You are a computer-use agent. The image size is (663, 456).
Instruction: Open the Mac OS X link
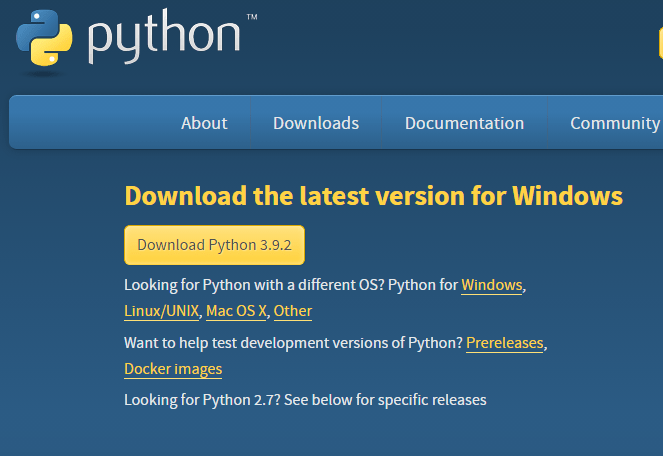tap(236, 311)
